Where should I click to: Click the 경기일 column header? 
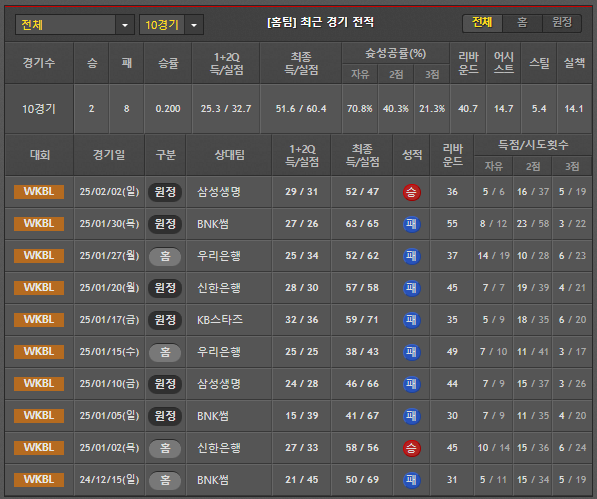pos(109,155)
